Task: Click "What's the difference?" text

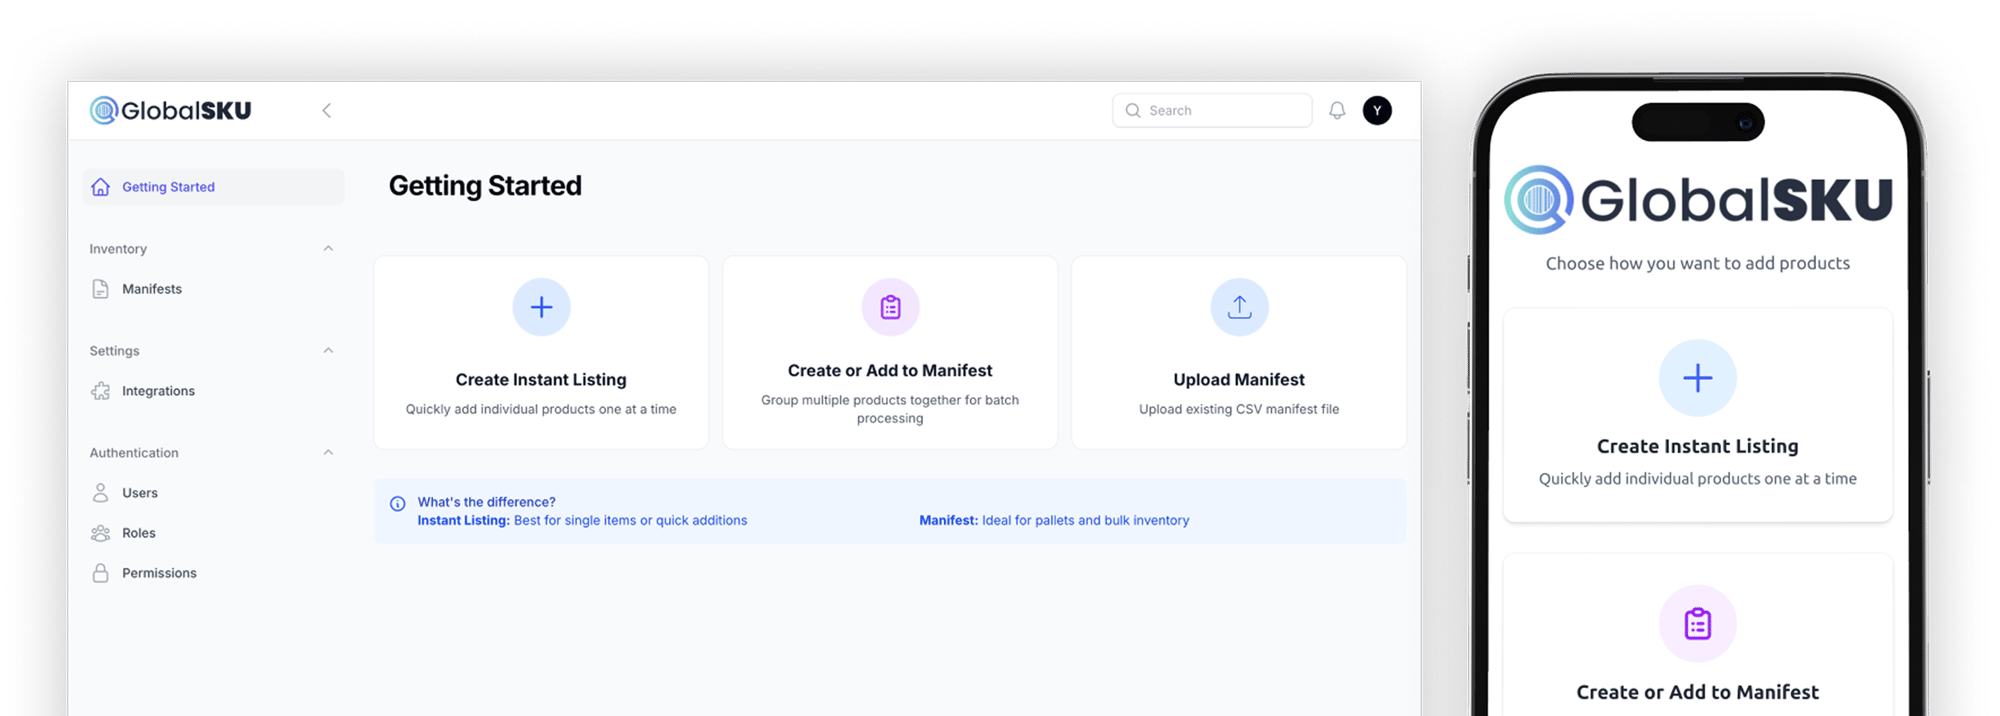Action: point(486,502)
